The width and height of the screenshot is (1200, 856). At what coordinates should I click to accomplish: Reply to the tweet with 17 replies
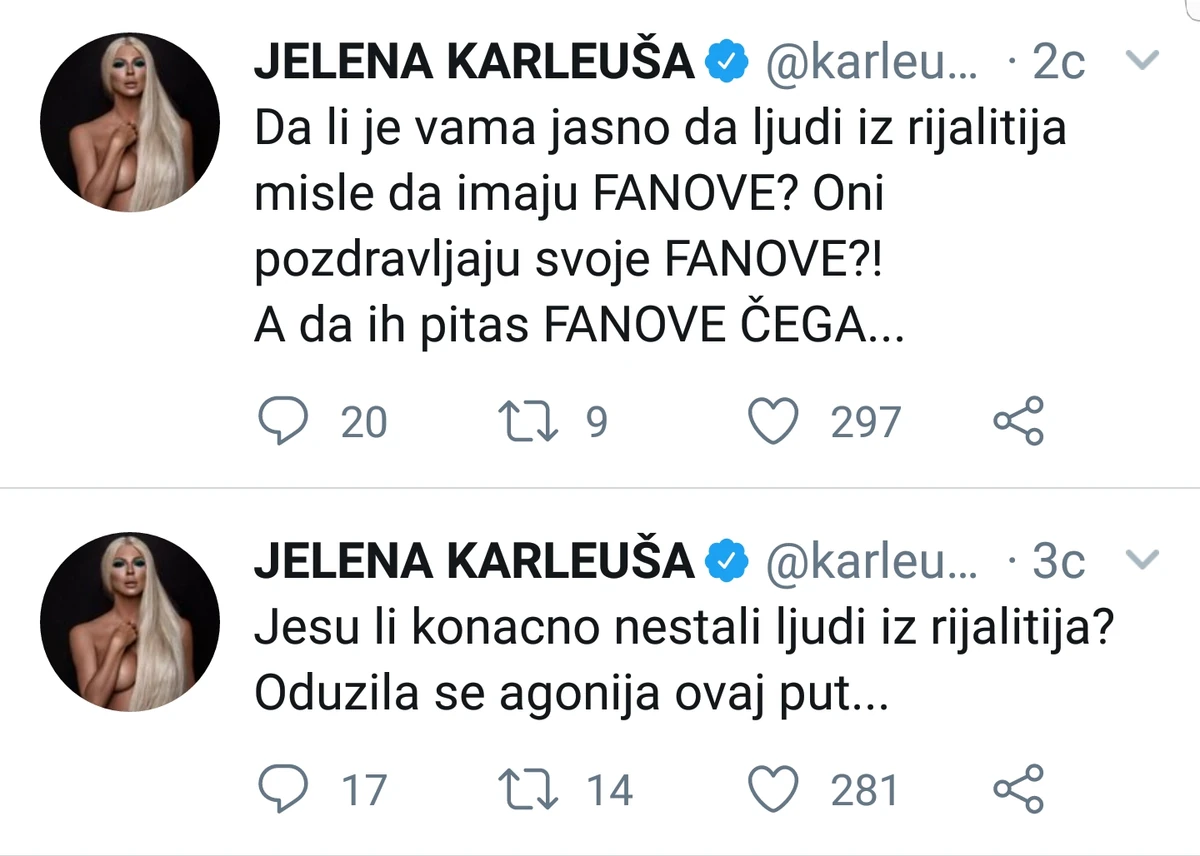(283, 791)
